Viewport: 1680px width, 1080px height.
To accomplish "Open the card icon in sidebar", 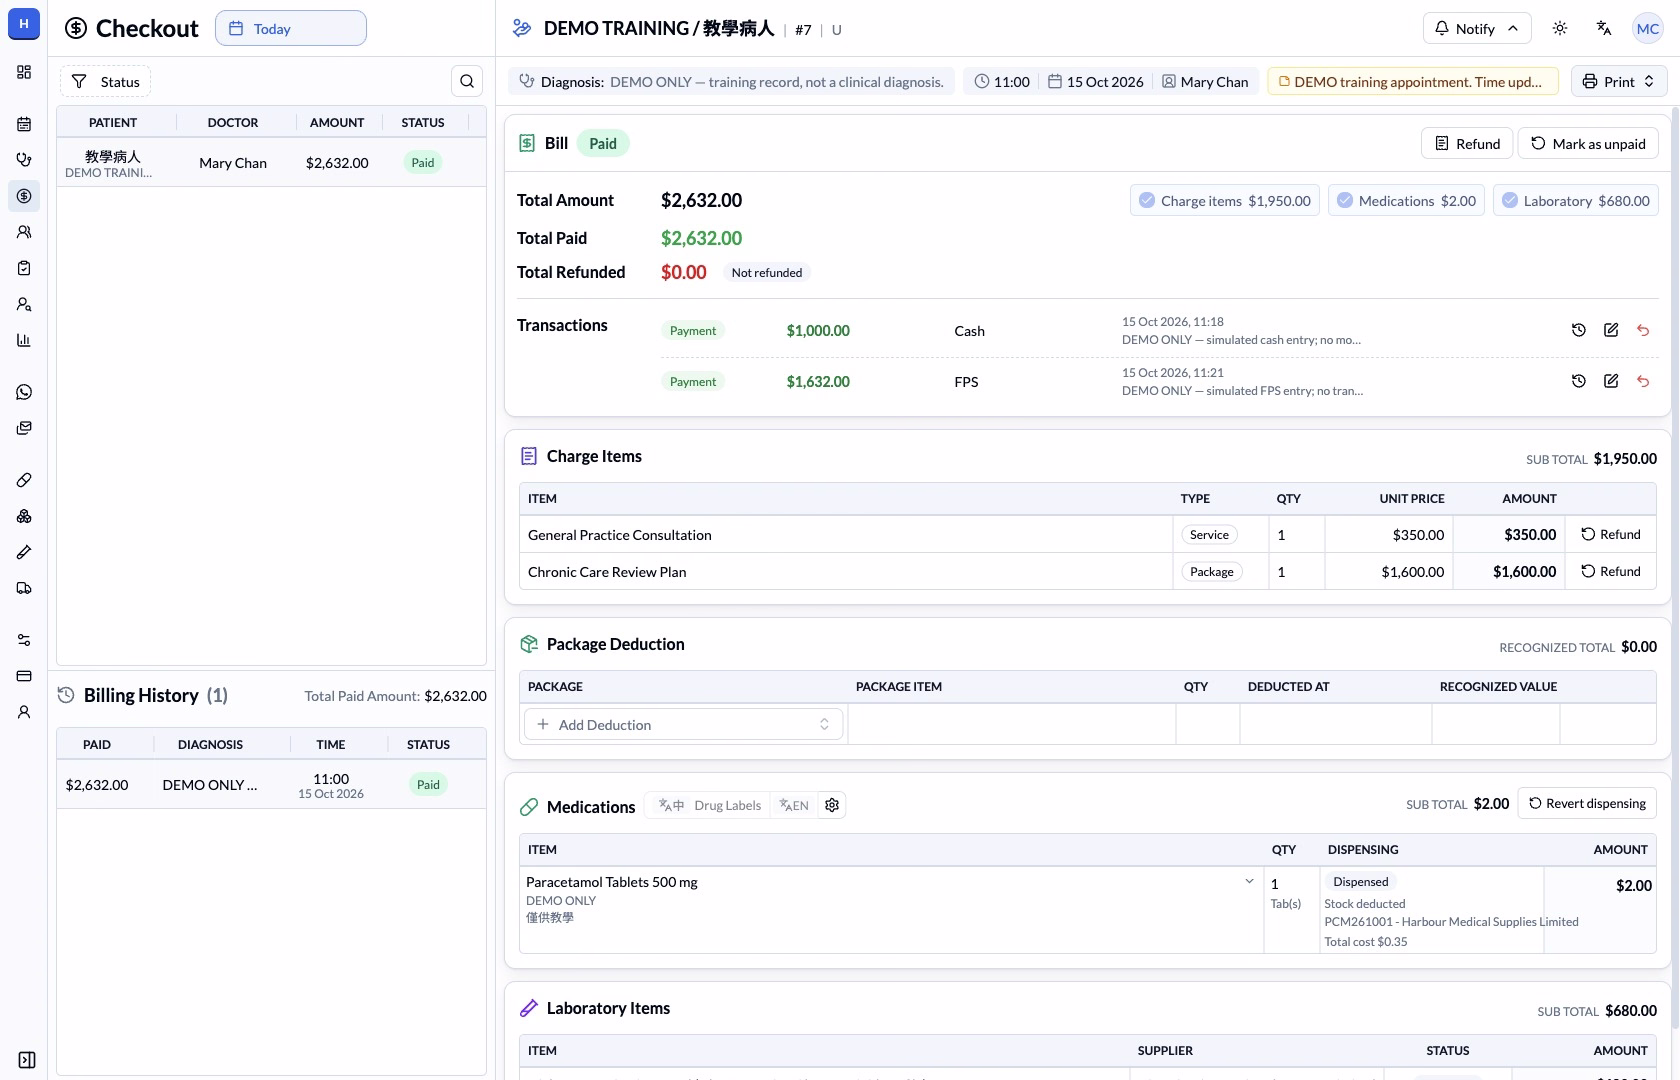I will [x=24, y=676].
